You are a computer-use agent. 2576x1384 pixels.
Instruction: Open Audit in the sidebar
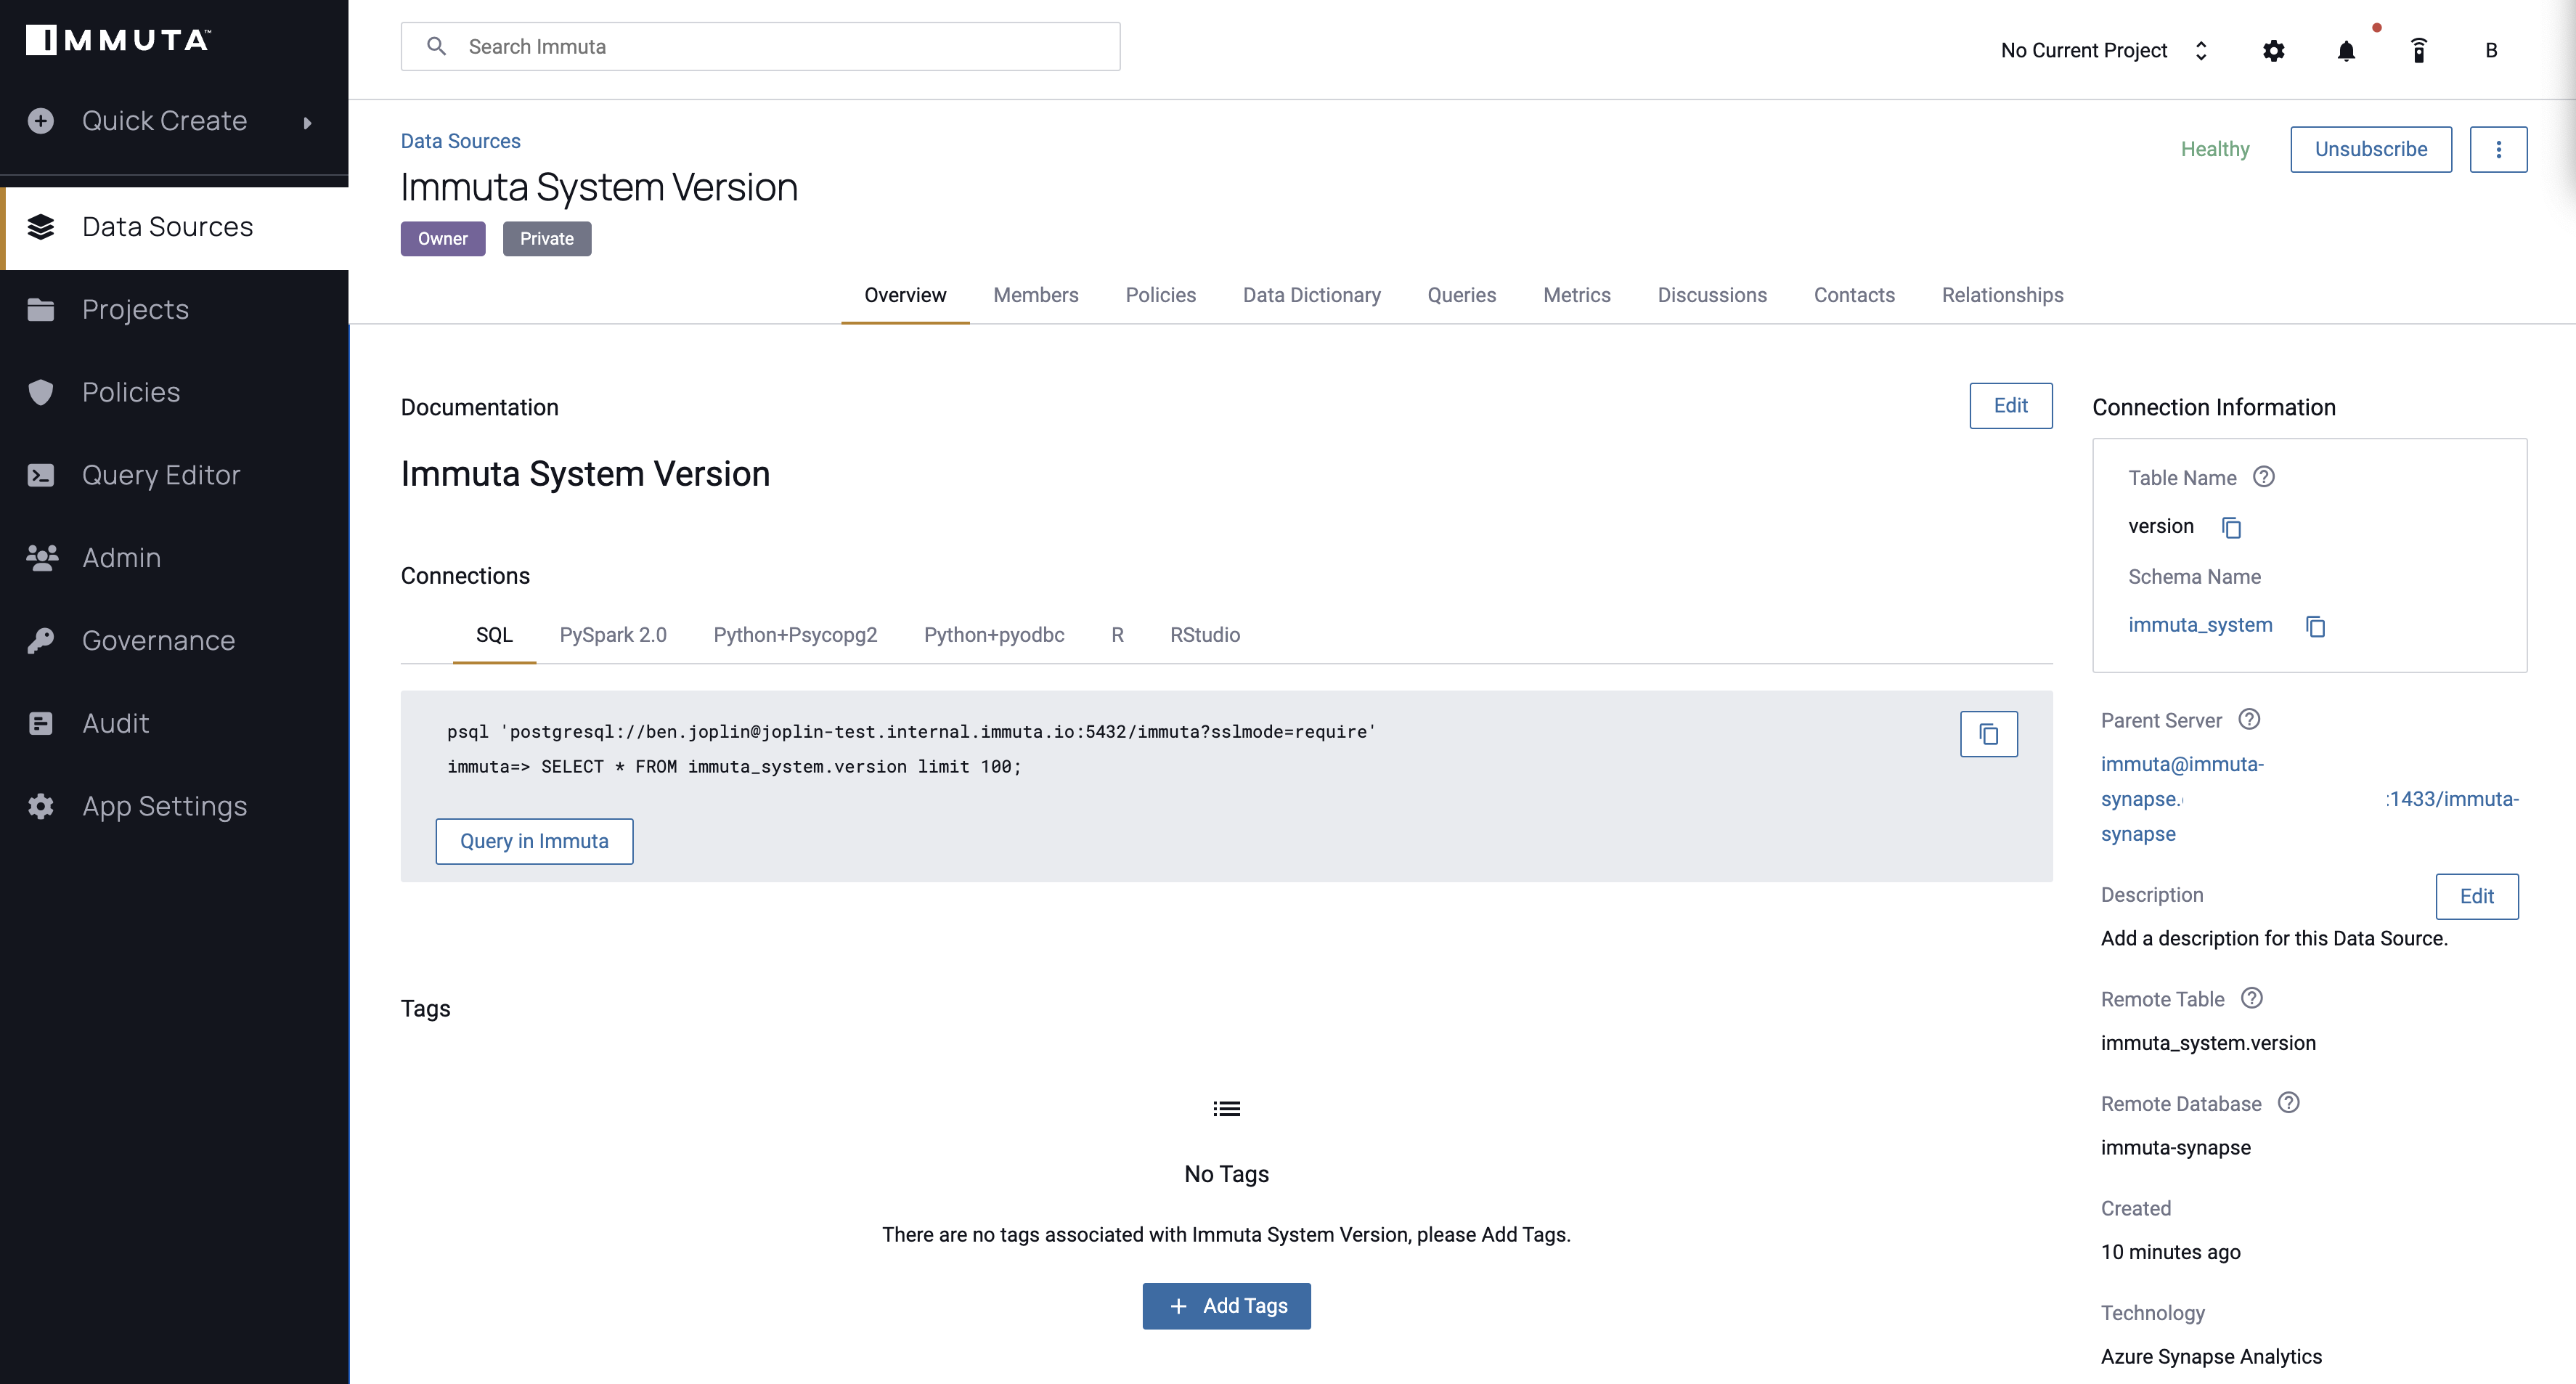point(175,723)
